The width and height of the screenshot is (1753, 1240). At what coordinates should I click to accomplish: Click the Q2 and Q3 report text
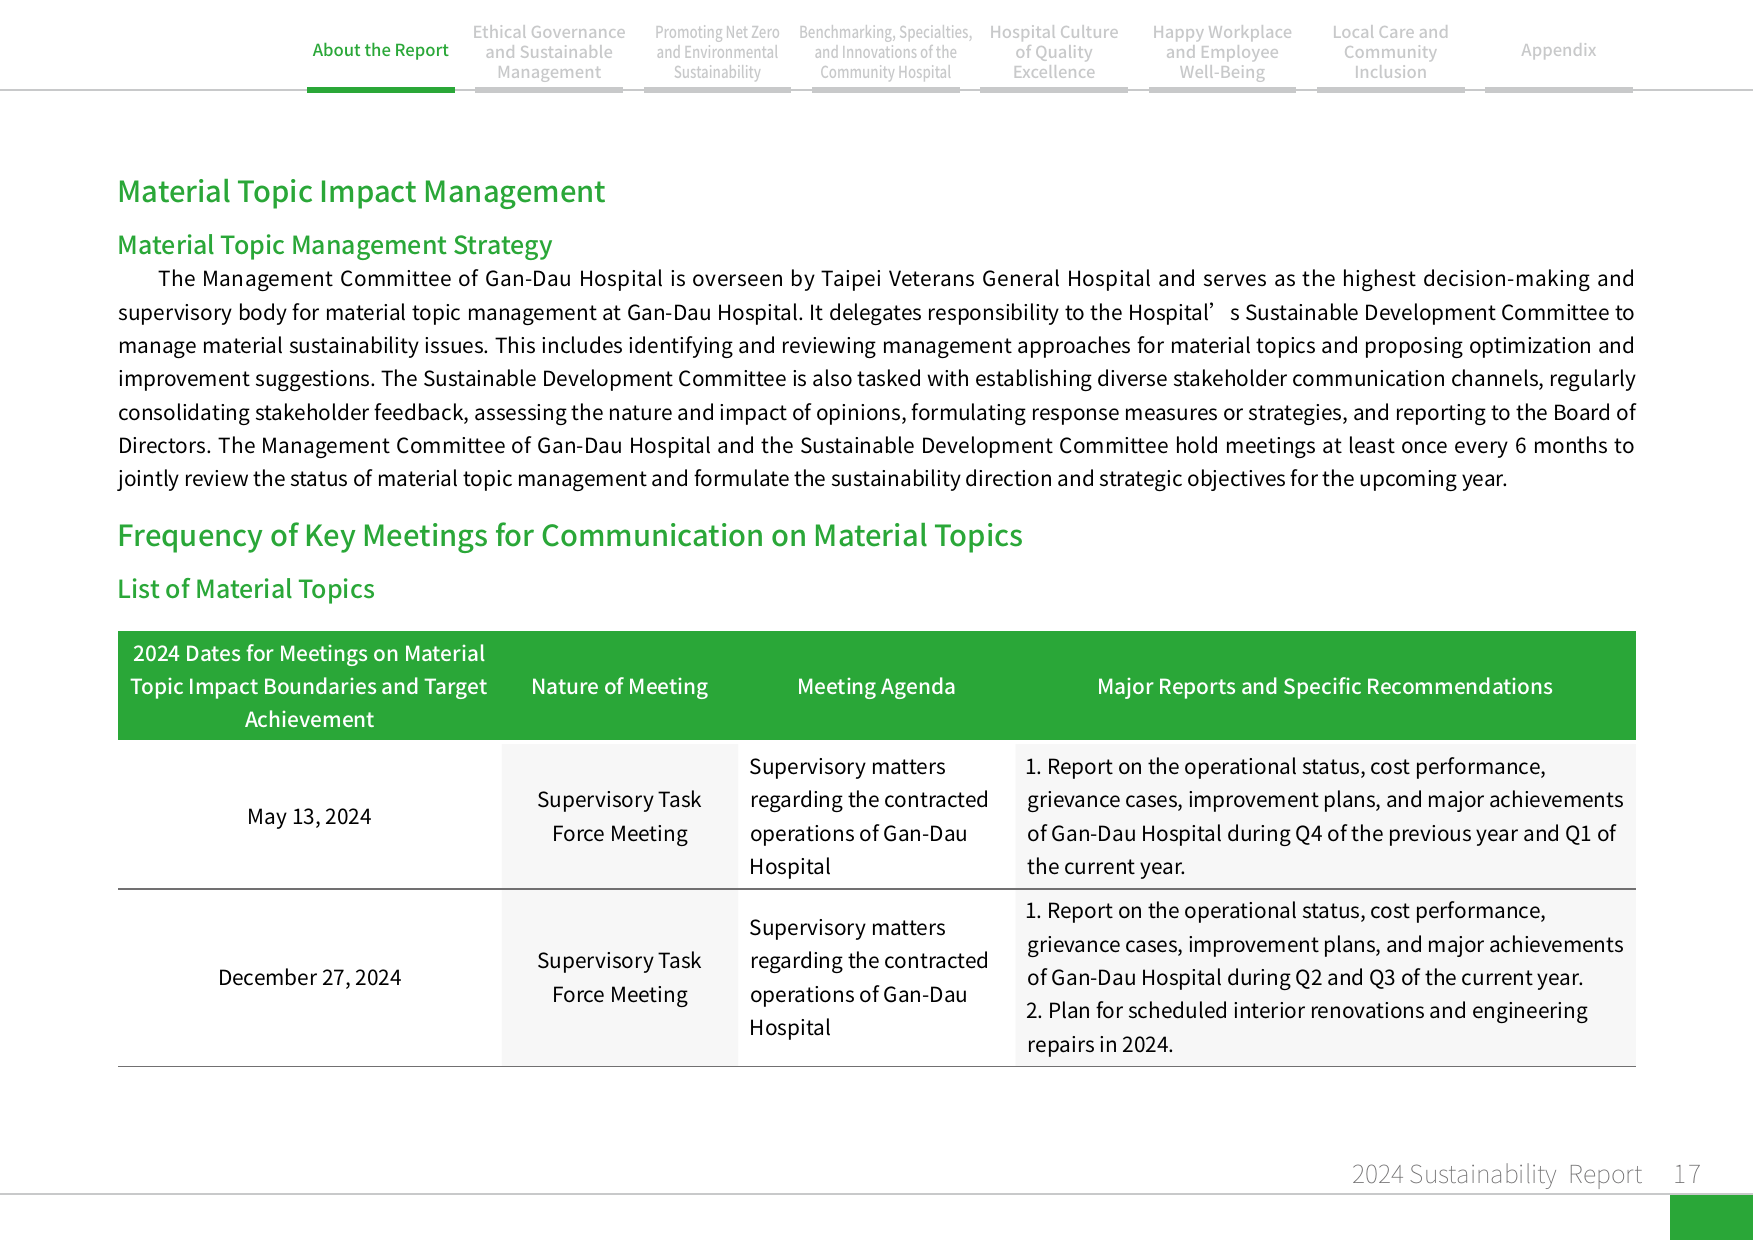[1325, 944]
